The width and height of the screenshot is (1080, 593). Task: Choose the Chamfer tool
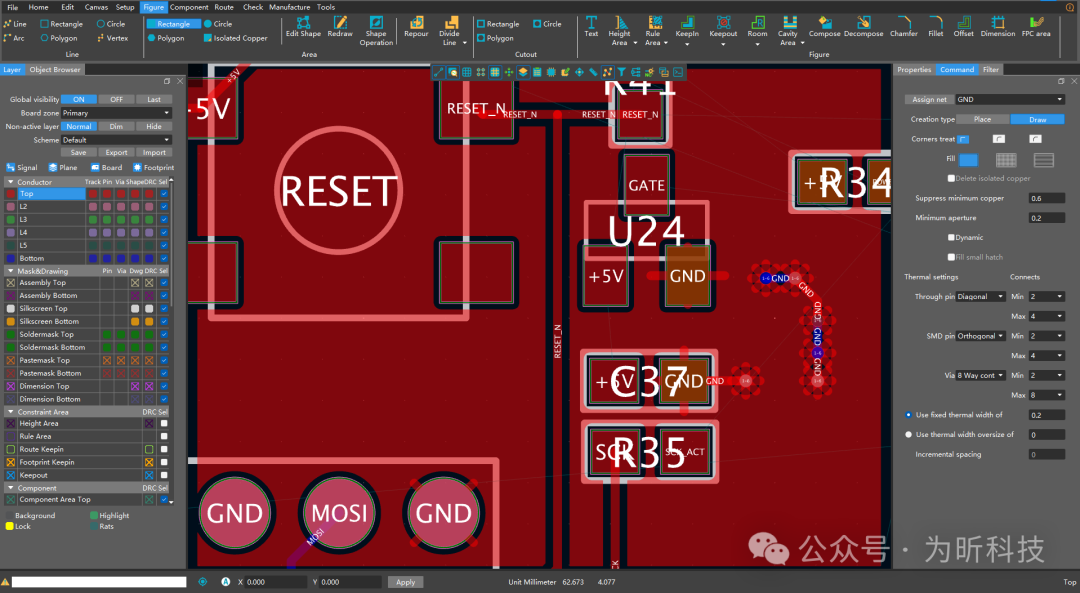904,24
